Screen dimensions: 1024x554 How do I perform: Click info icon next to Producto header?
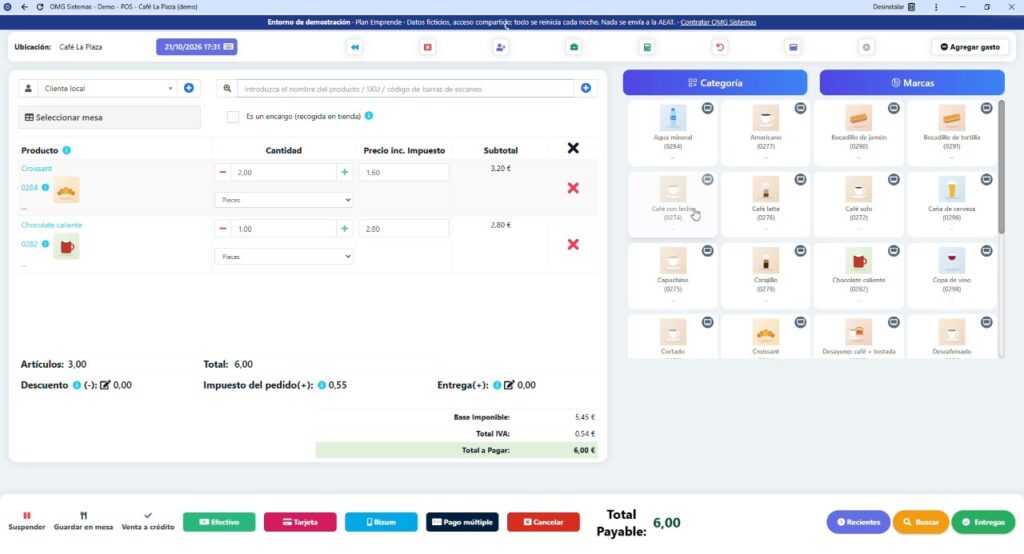(x=67, y=150)
